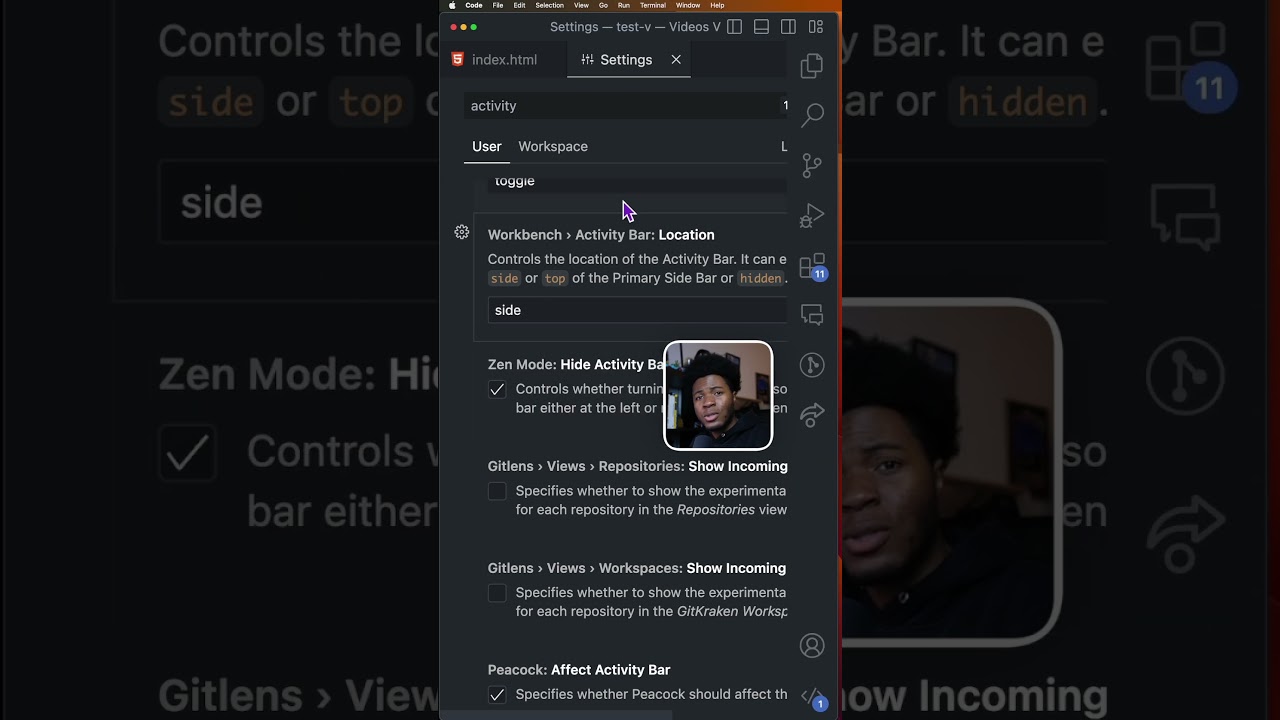
Task: Click Gitlens Views Repositories Show Incoming title
Action: coord(638,466)
